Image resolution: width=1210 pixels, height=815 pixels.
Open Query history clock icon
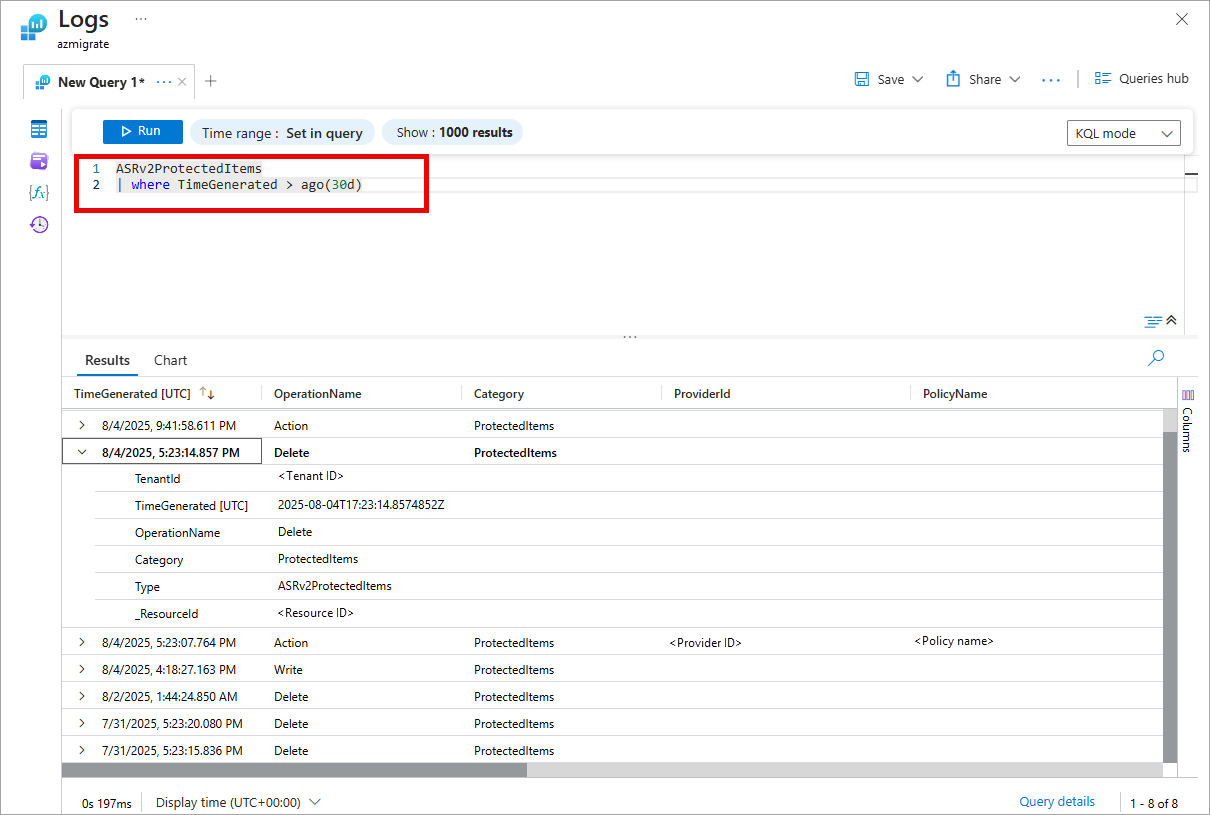click(39, 225)
